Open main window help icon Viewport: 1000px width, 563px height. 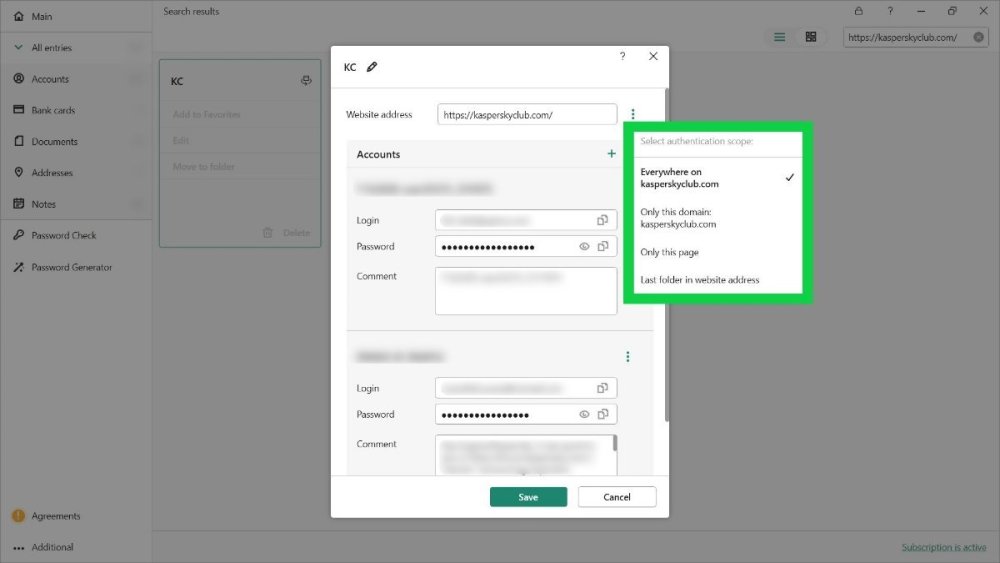(890, 11)
